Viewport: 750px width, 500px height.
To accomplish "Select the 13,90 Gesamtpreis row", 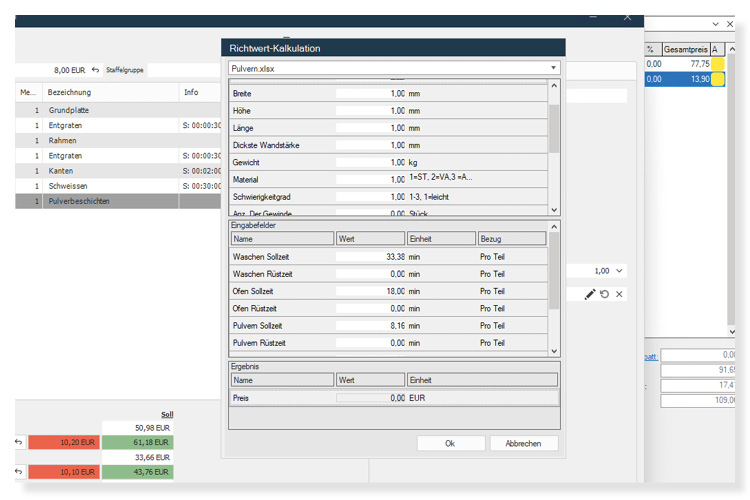I will click(x=685, y=79).
